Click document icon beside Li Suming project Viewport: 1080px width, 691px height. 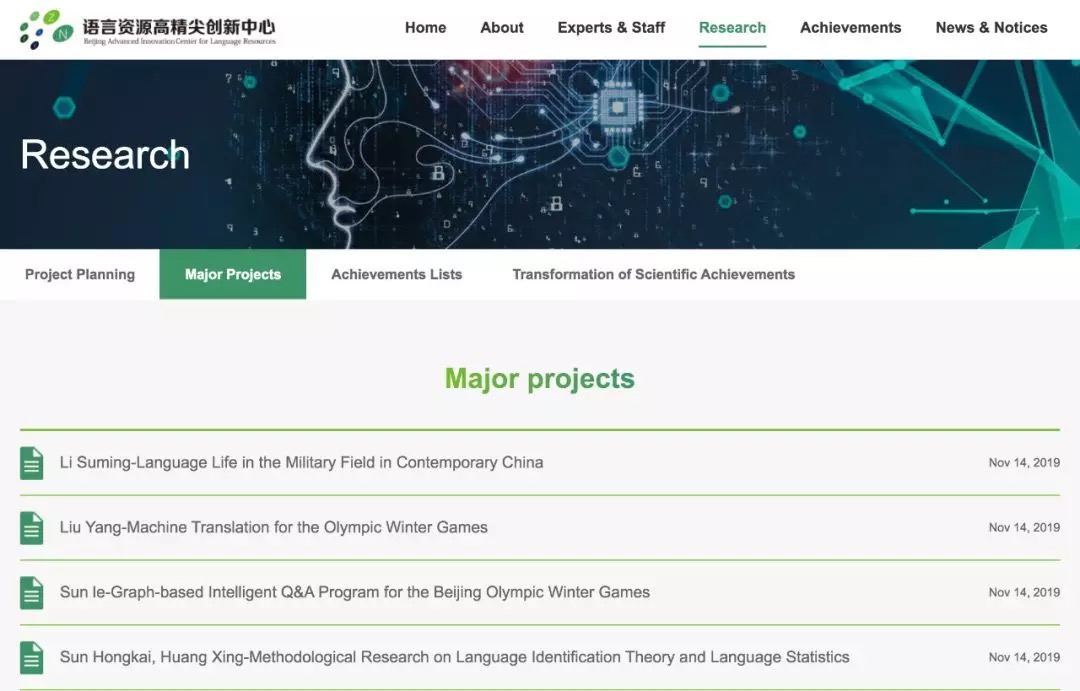(x=32, y=463)
